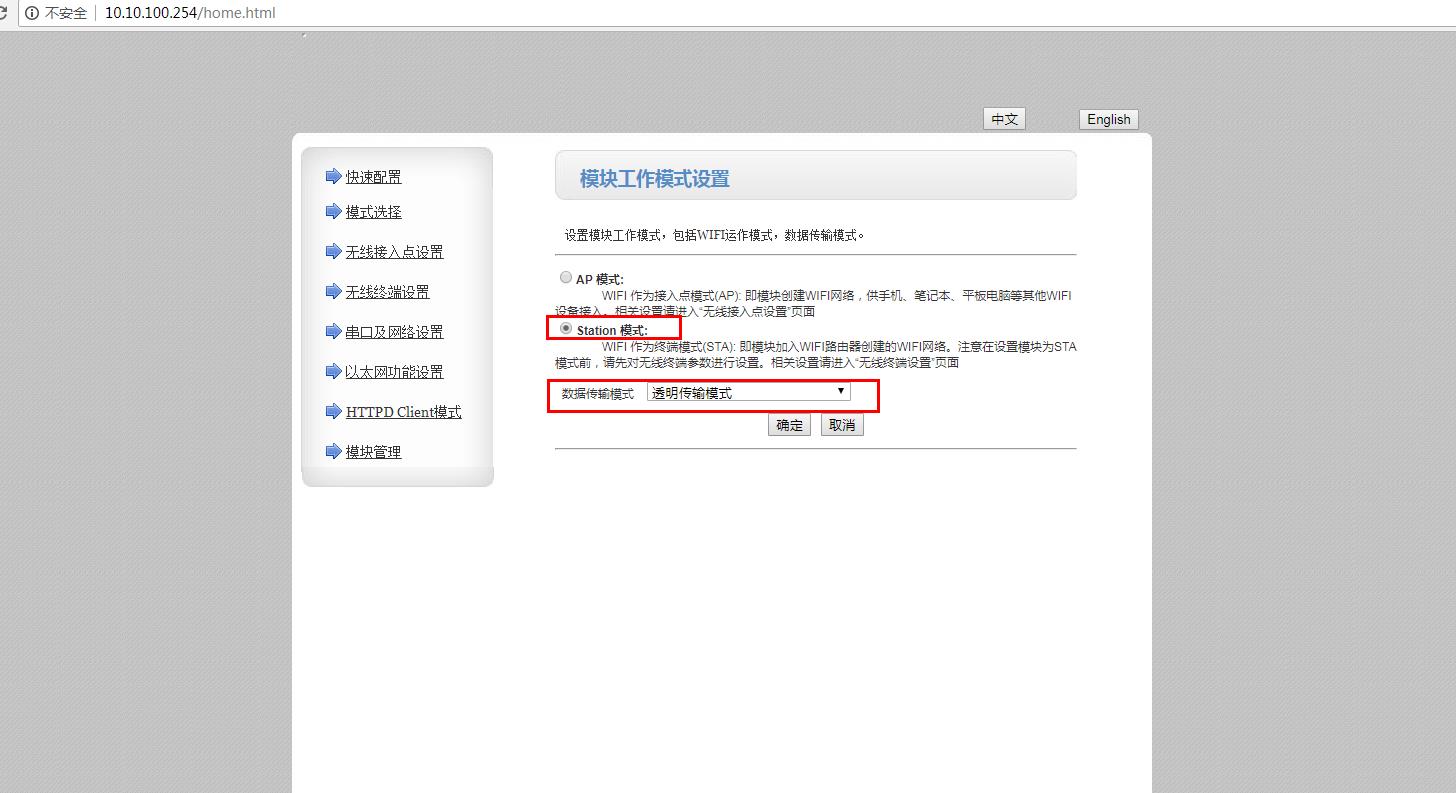Click the arrow icon beside 串口及网络设置
Screen dimensions: 1456x793
333,331
